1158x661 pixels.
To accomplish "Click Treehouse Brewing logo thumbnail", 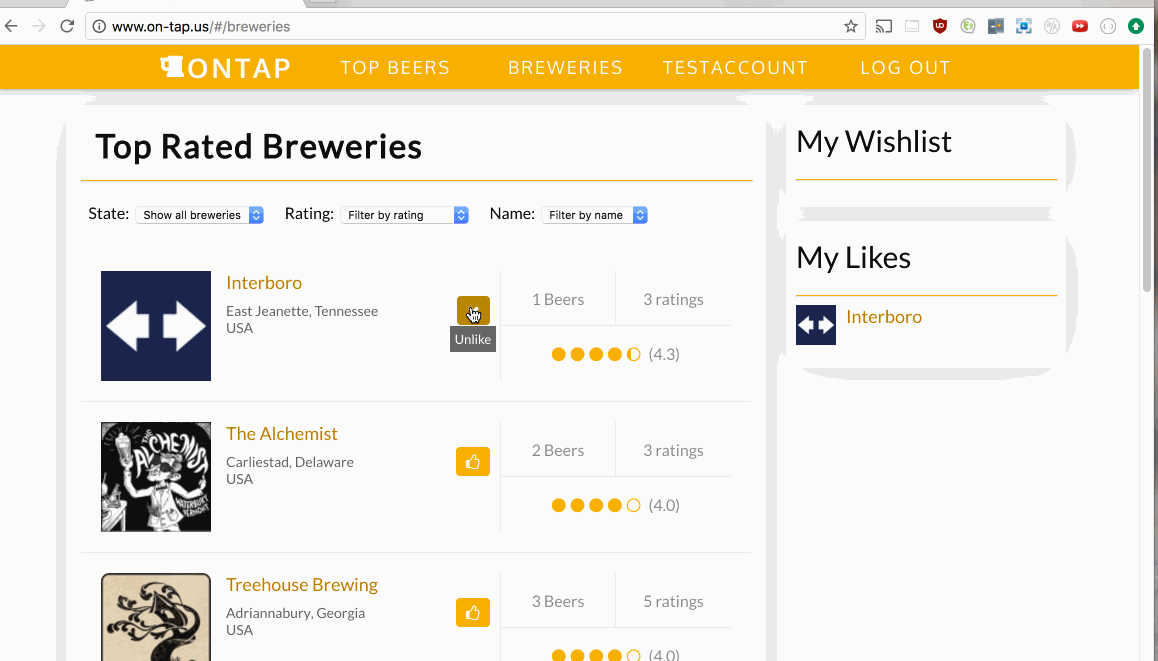I will tap(156, 617).
